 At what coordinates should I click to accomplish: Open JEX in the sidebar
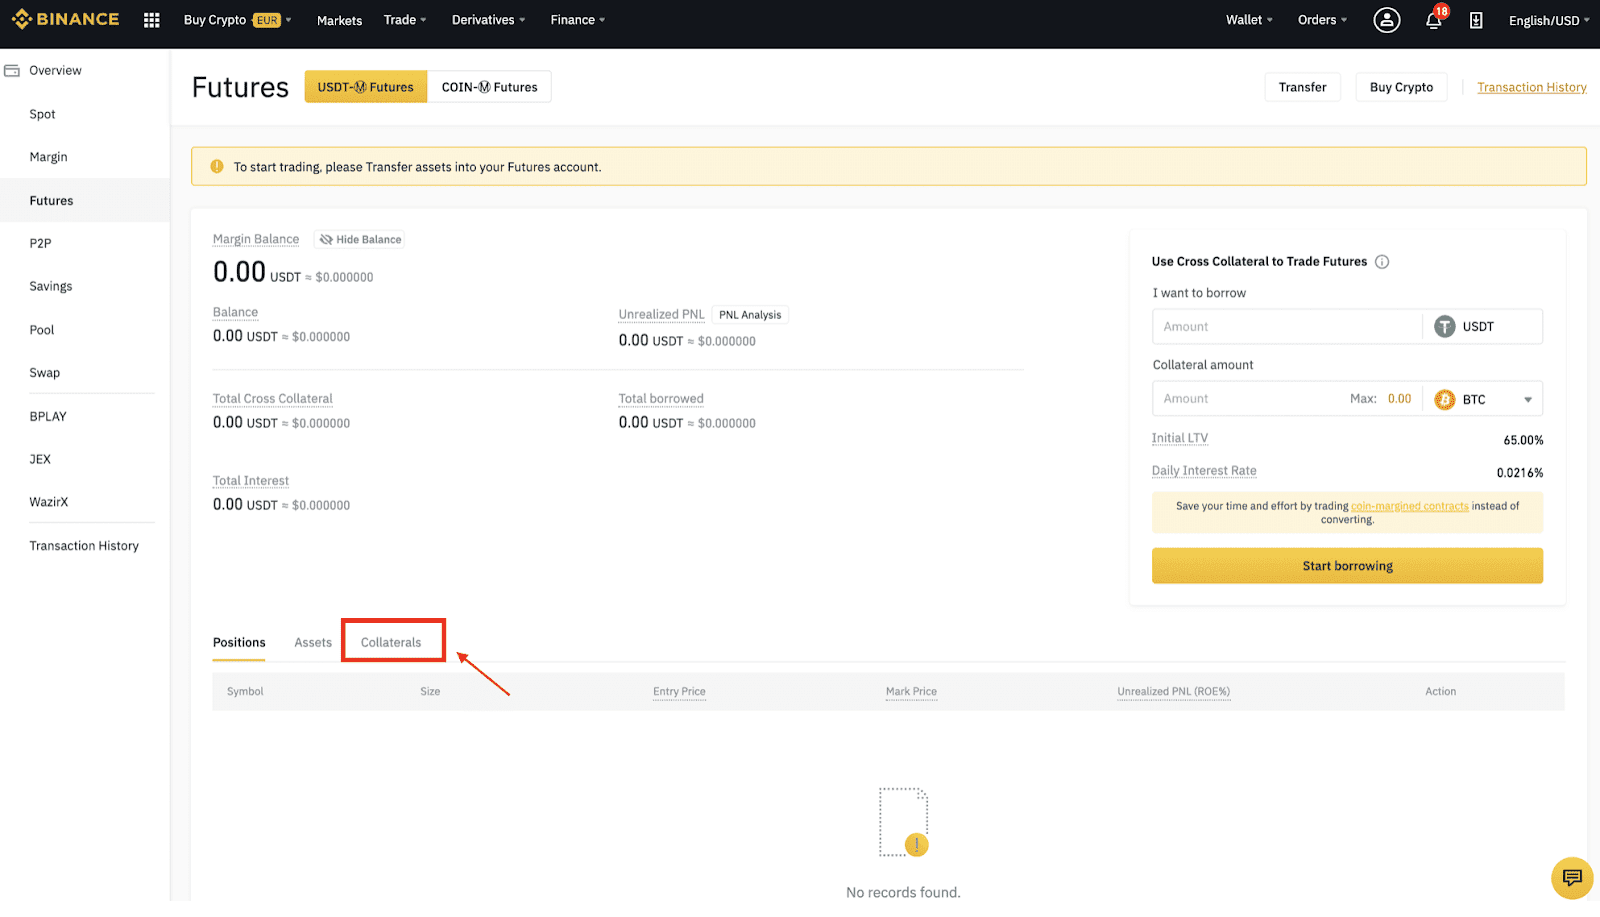click(40, 460)
